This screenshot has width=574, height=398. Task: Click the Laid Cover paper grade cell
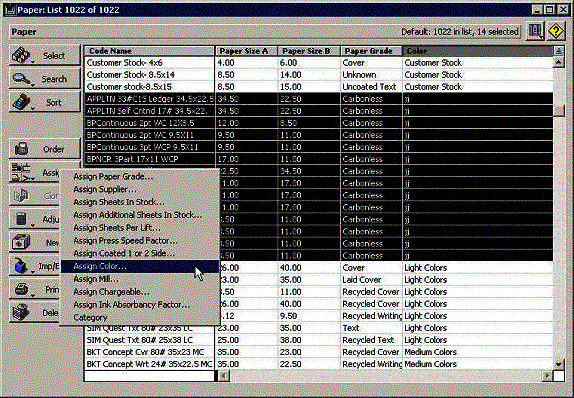coord(371,280)
